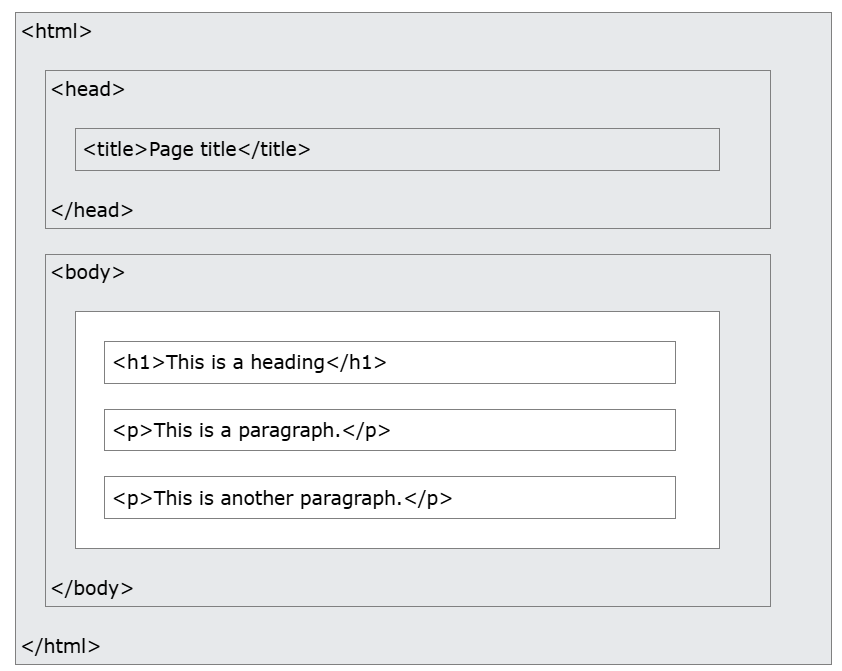The image size is (842, 671).
Task: Select the <title>Page title</title> box
Action: 500,150
